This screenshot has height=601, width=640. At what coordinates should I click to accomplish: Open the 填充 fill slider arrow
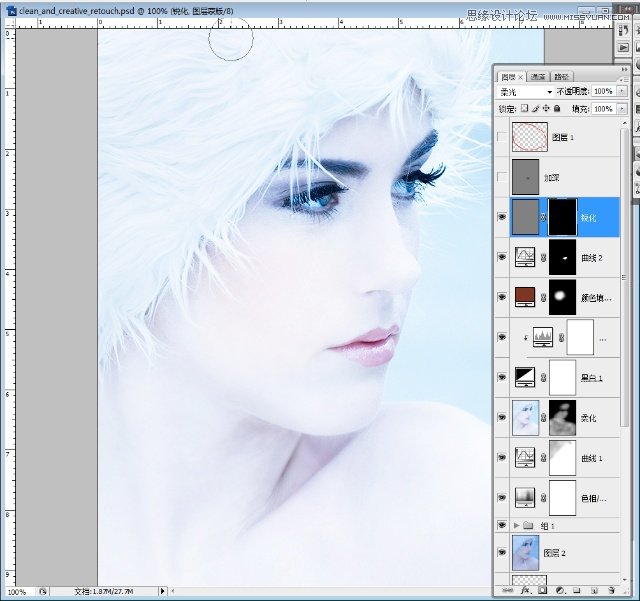tap(622, 109)
